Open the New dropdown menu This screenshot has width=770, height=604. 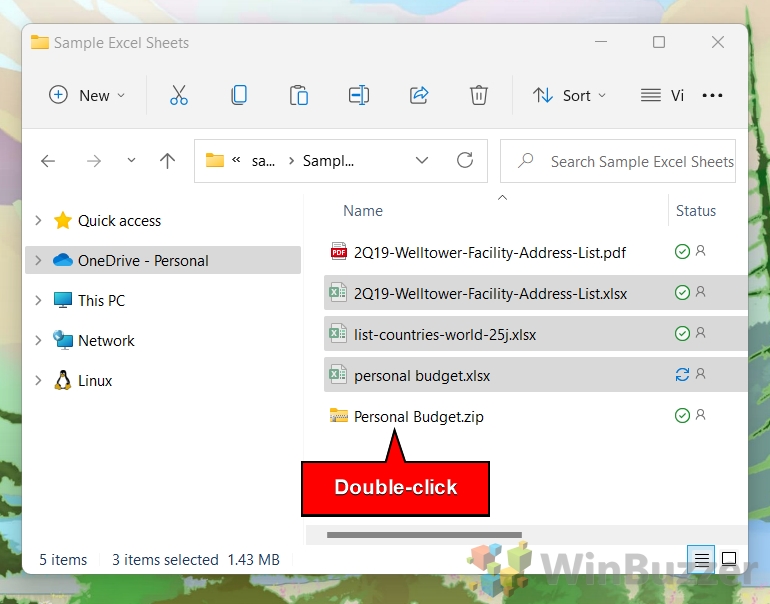87,95
